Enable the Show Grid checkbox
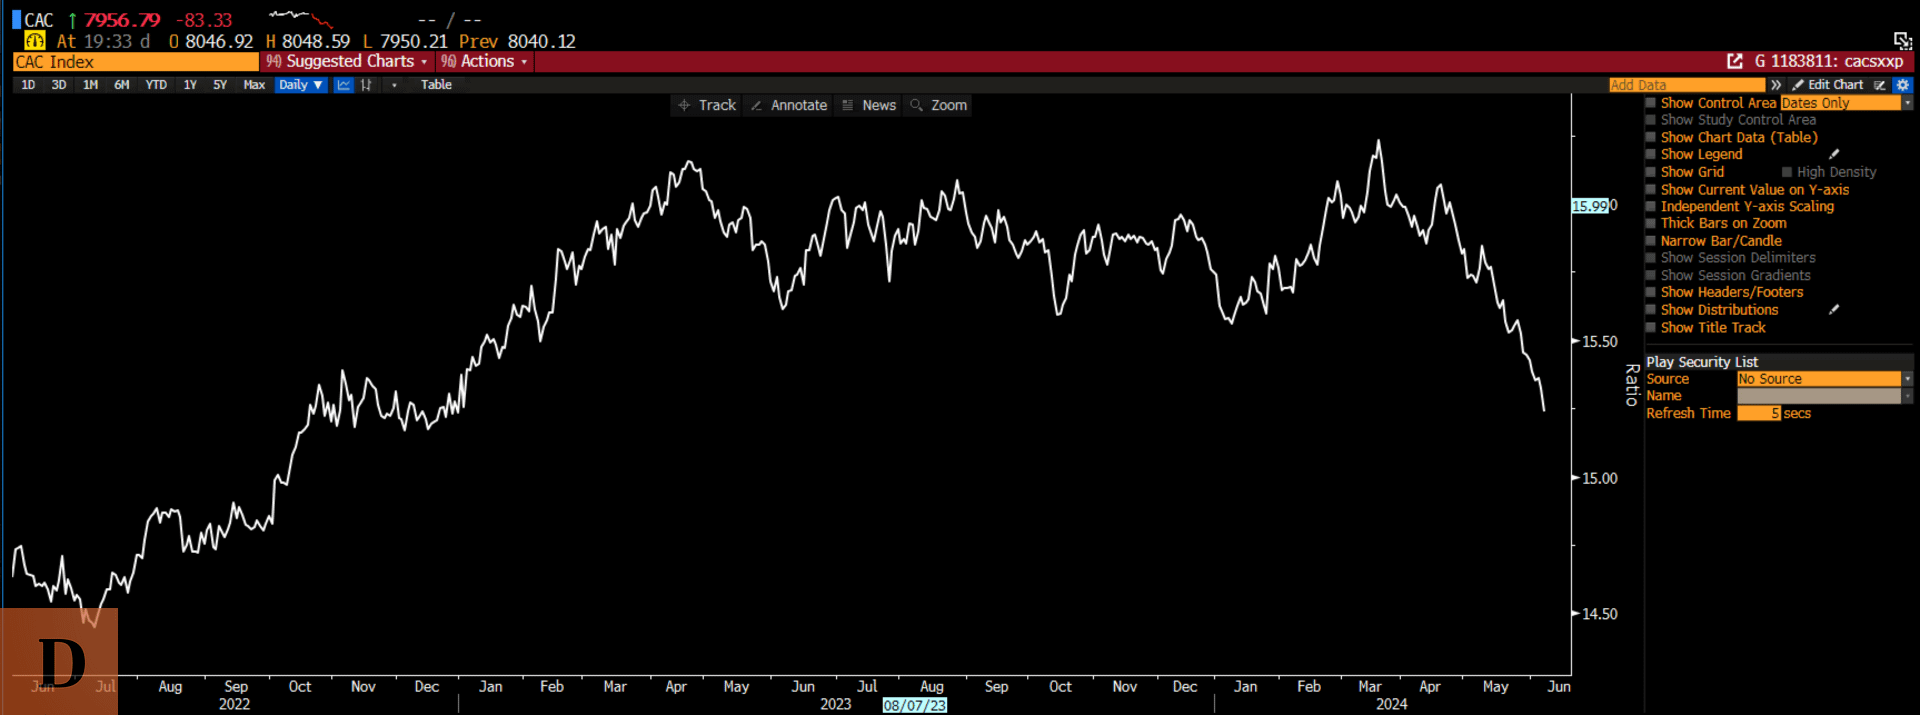The height and width of the screenshot is (715, 1920). (1651, 172)
